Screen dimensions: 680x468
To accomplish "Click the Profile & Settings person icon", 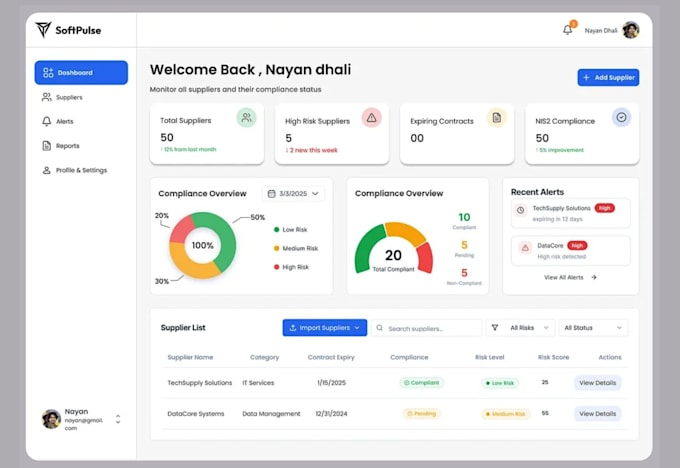I will (46, 170).
